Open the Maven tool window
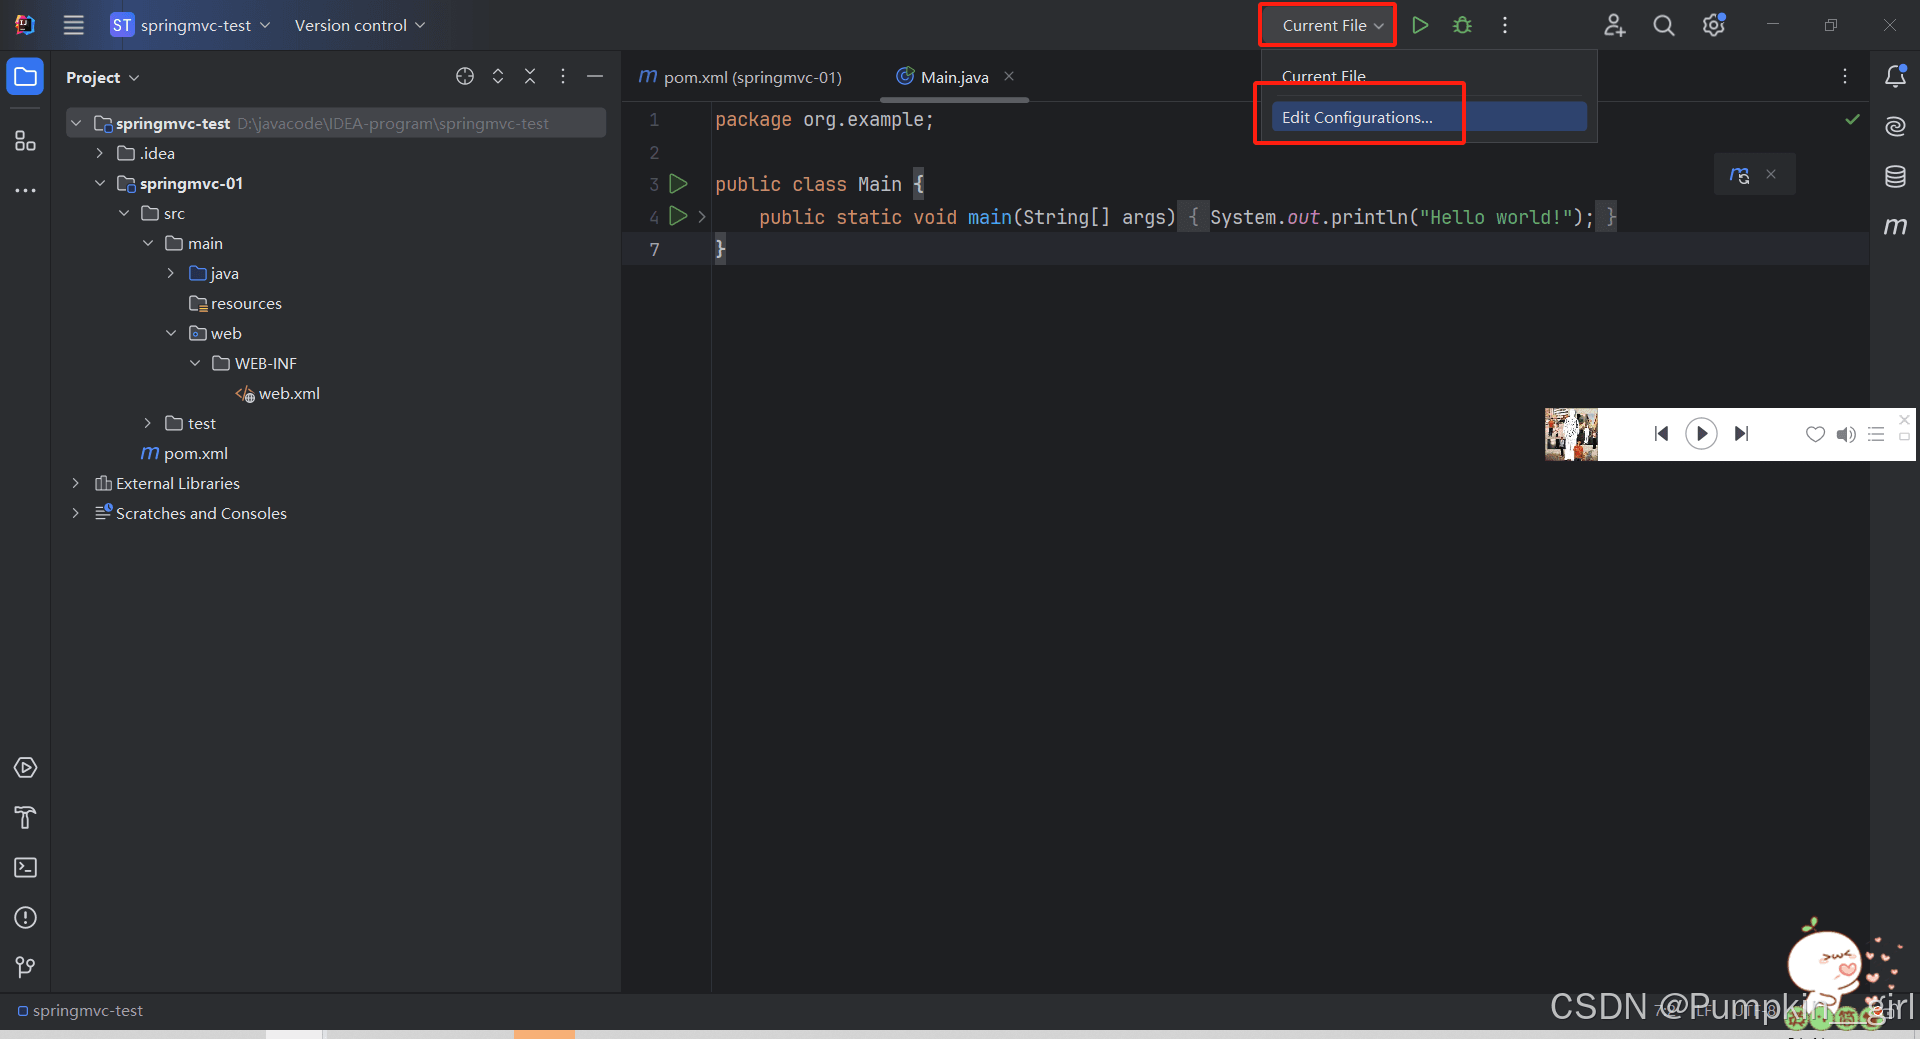The height and width of the screenshot is (1039, 1920). coord(1895,226)
